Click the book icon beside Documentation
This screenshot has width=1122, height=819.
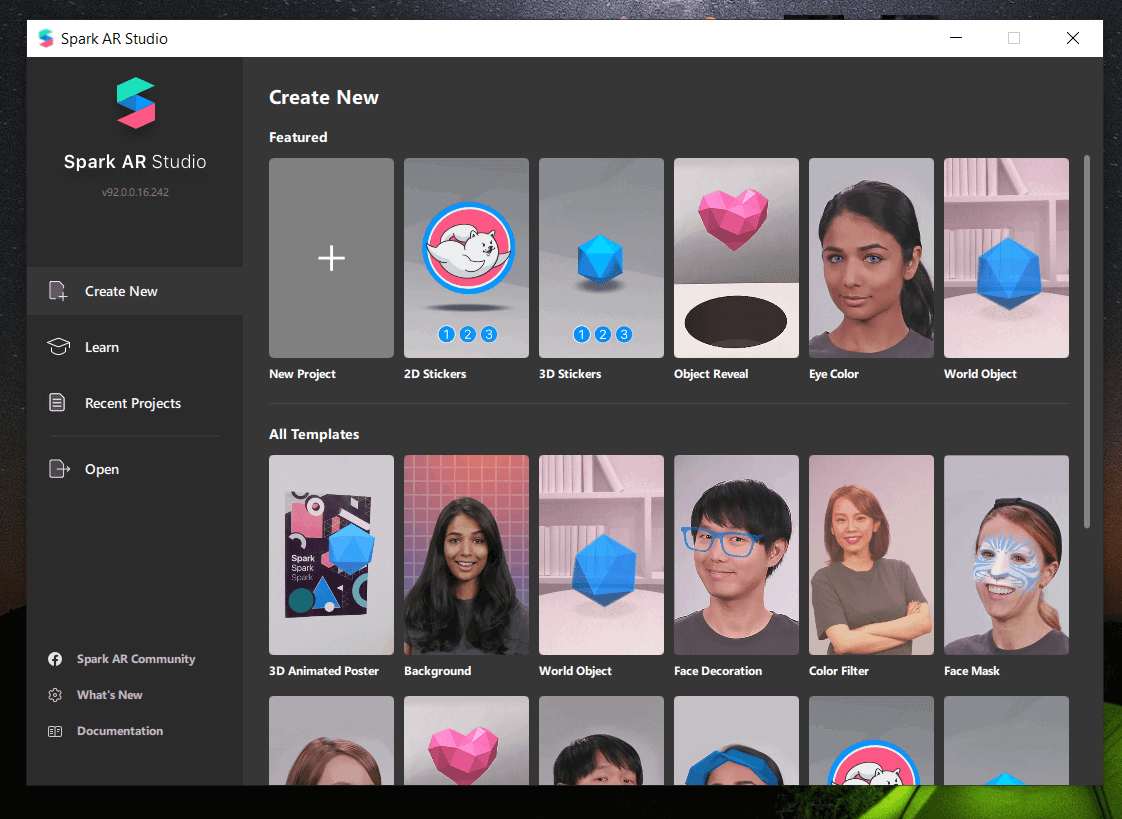55,731
